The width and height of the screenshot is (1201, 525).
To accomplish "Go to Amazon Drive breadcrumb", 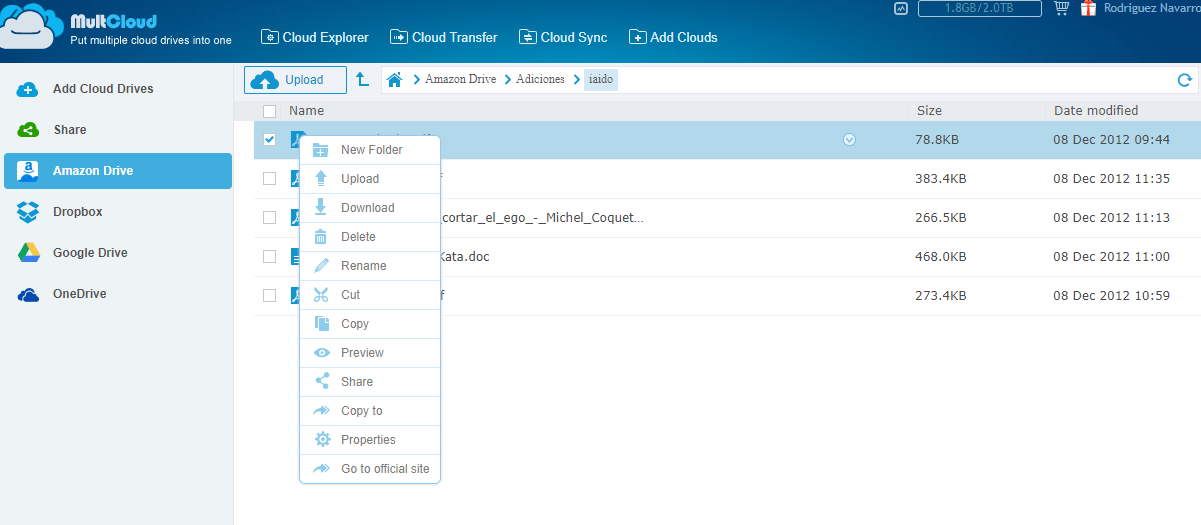I will pos(460,79).
